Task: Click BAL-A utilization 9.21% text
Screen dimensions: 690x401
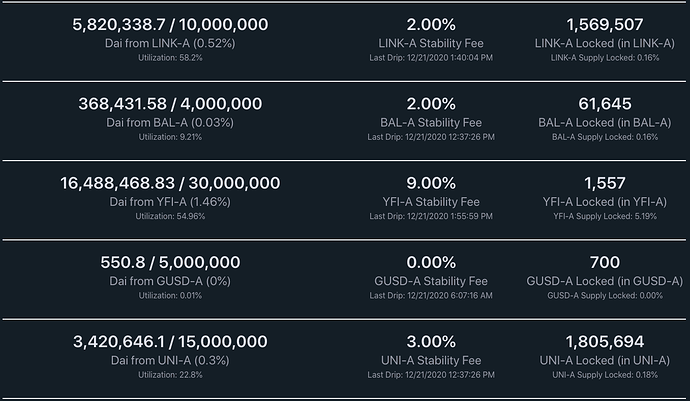Action: [x=170, y=136]
